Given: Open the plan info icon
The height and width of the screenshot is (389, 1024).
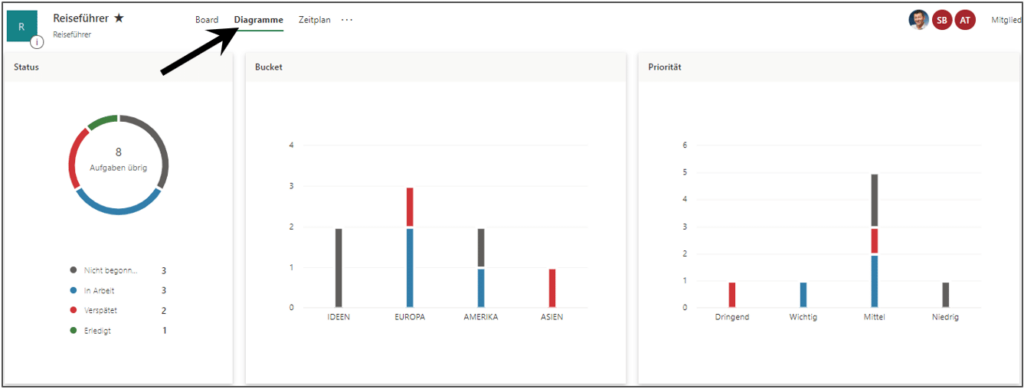Looking at the screenshot, I should [38, 42].
